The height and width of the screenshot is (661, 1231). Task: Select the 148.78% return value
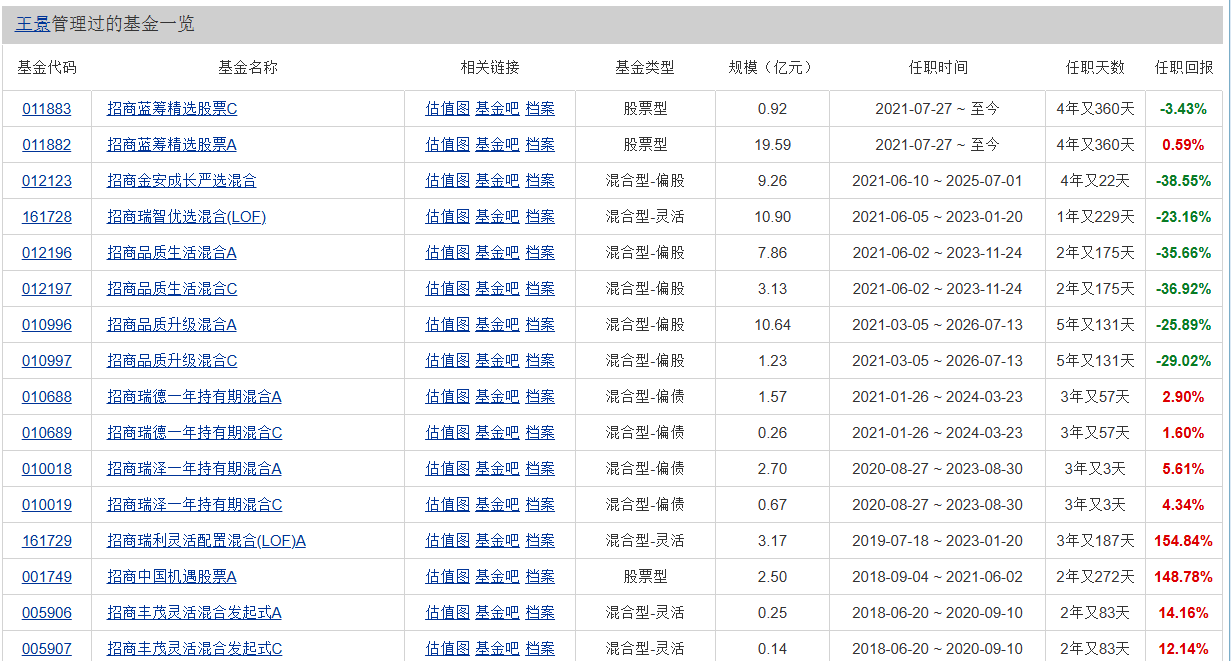click(1183, 577)
